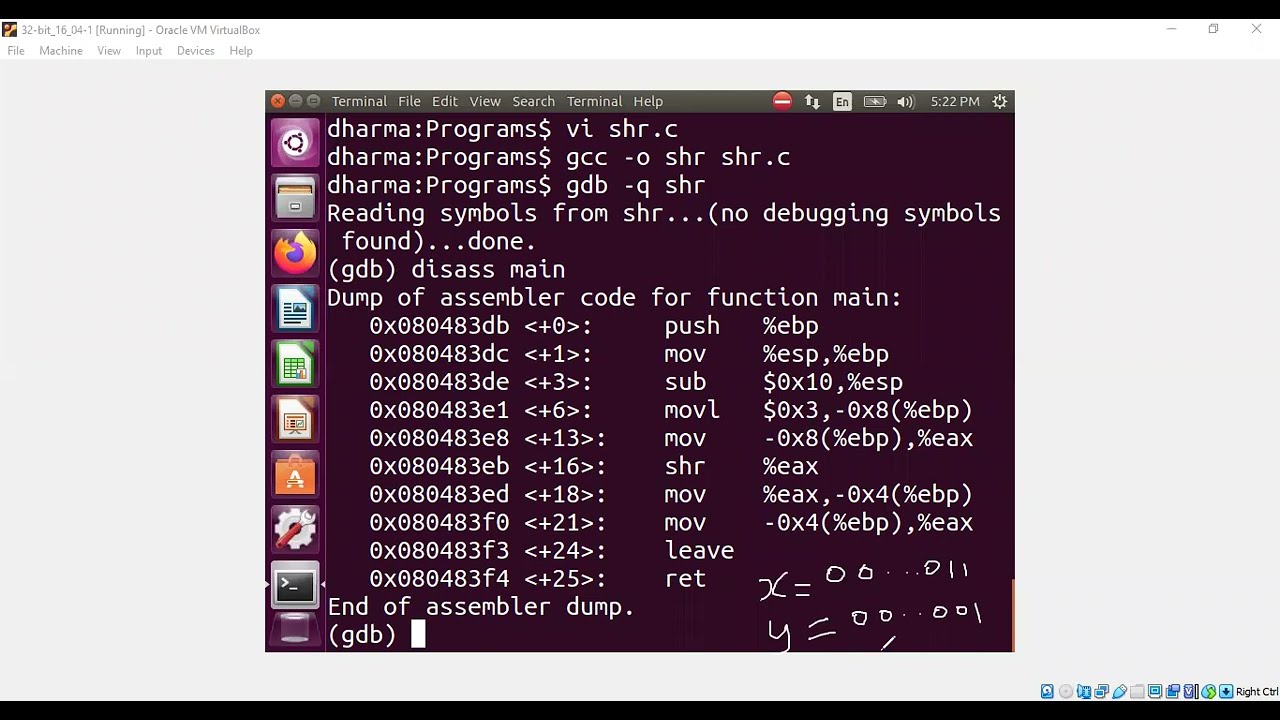
Task: Open the session gear menu in Ubuntu panel
Action: (x=999, y=101)
